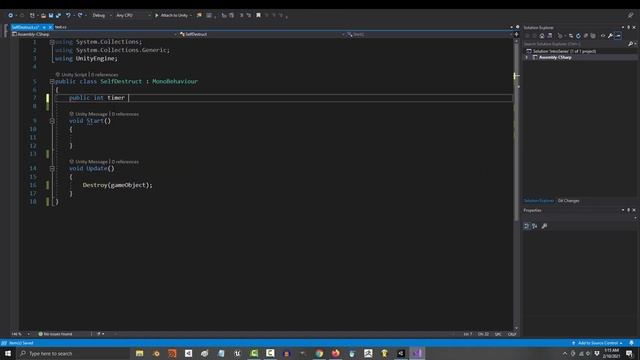Viewport: 640px width, 360px height.
Task: Click the Save icon in the toolbar
Action: 51,15
